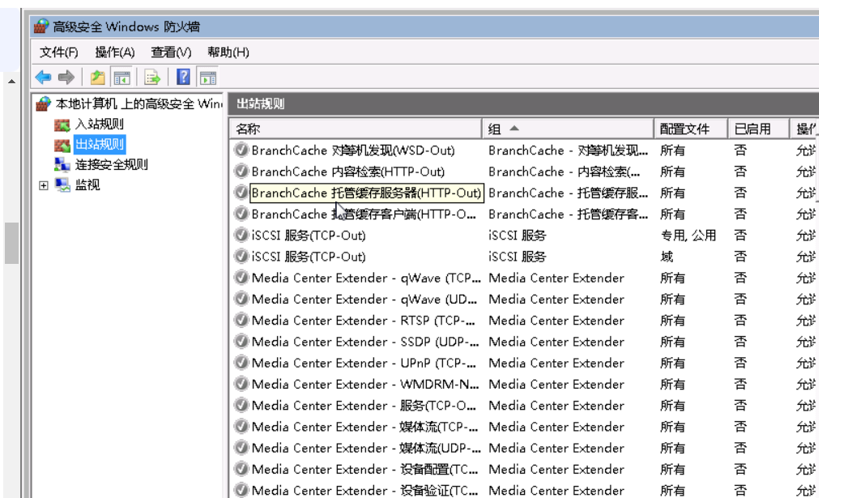Select 监视 in the tree
This screenshot has height=498, width=852.
coord(87,185)
